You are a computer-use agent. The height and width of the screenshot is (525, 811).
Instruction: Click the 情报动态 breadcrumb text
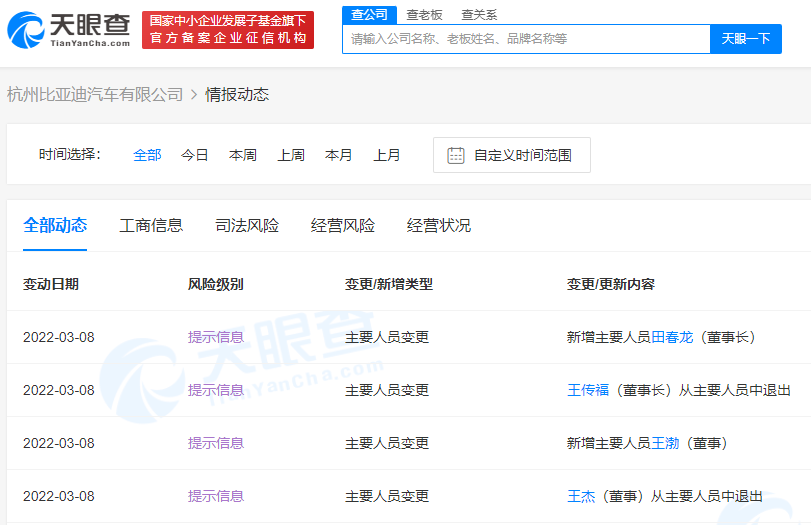(237, 95)
